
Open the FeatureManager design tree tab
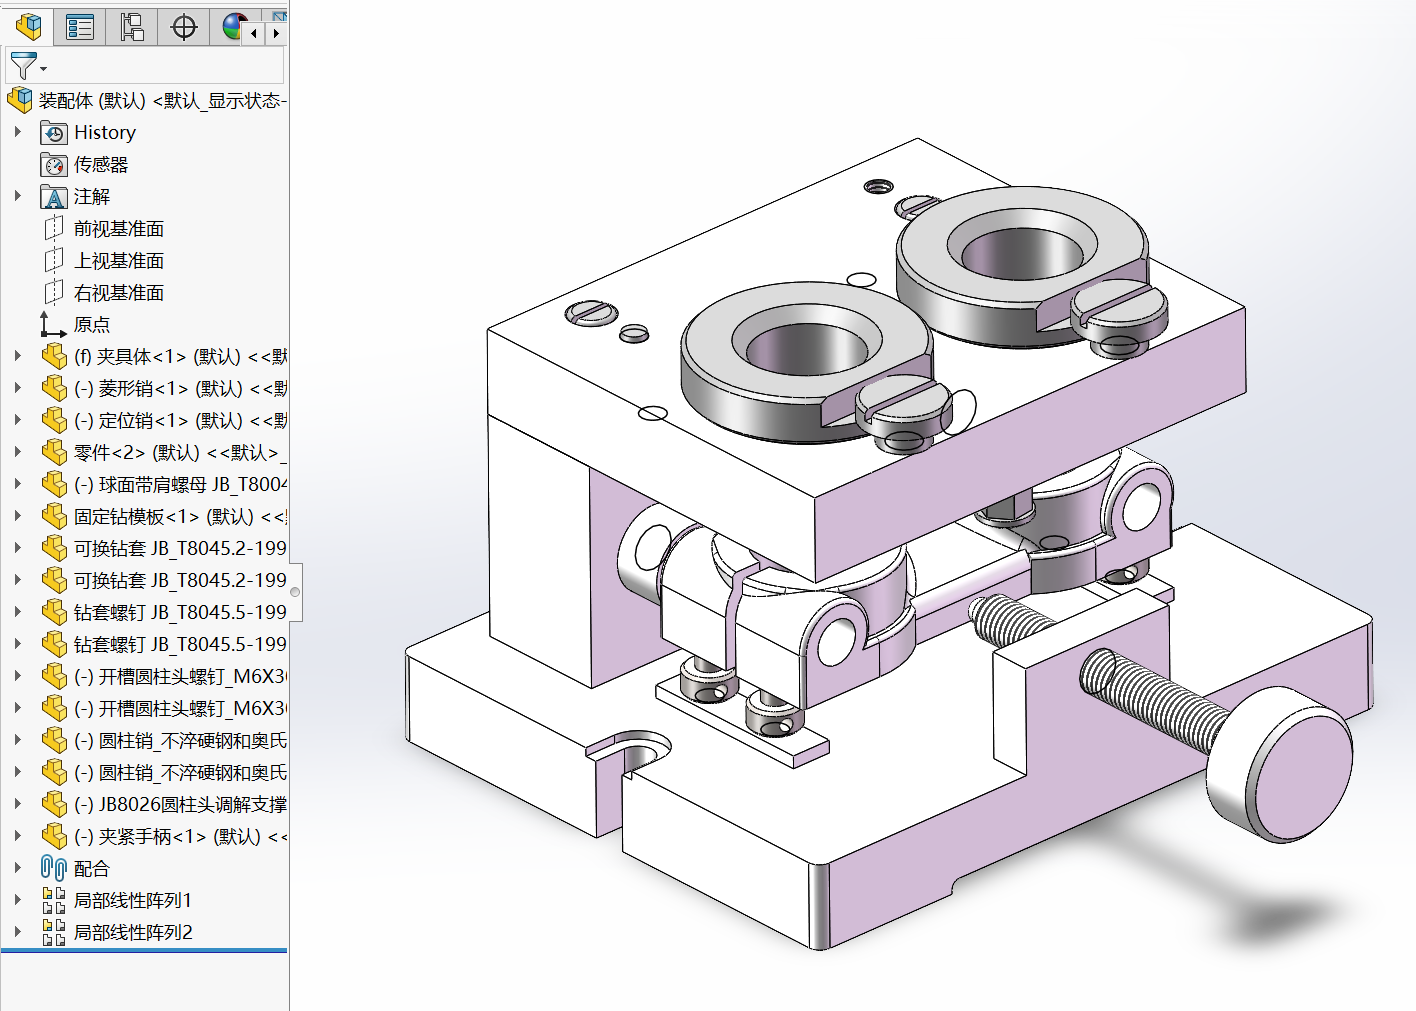pos(28,26)
